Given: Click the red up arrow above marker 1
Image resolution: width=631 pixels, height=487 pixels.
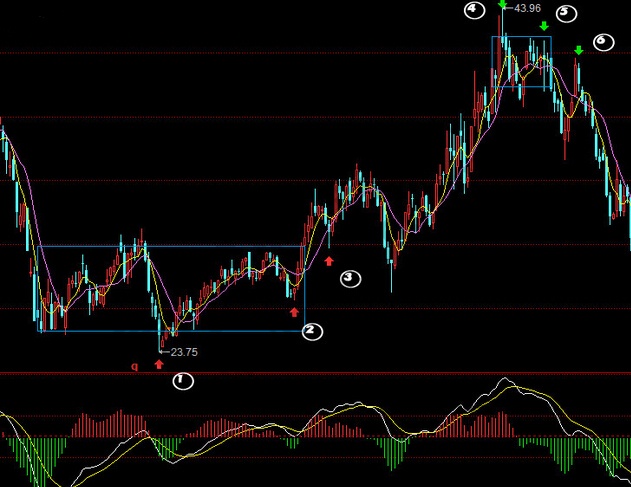Looking at the screenshot, I should point(158,364).
